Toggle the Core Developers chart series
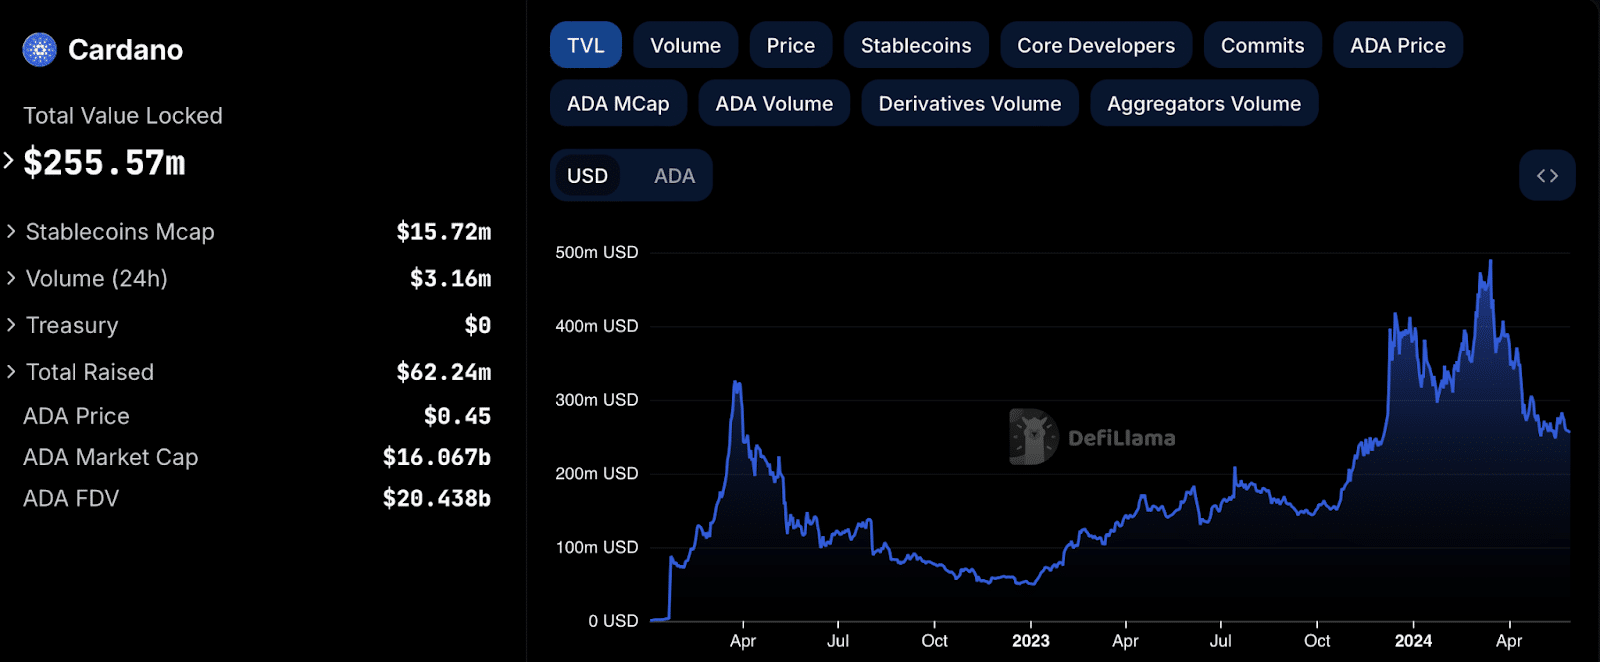This screenshot has height=662, width=1600. pos(1096,45)
